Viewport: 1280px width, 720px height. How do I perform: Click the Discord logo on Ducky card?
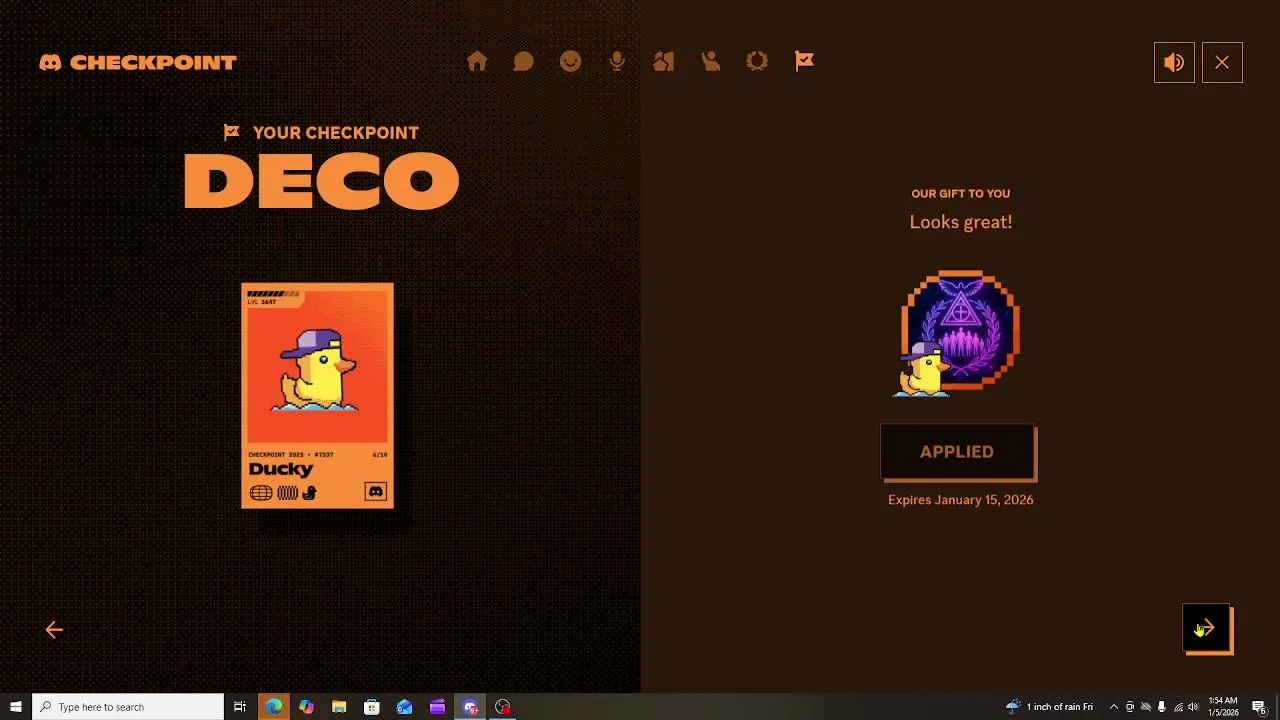click(x=376, y=491)
